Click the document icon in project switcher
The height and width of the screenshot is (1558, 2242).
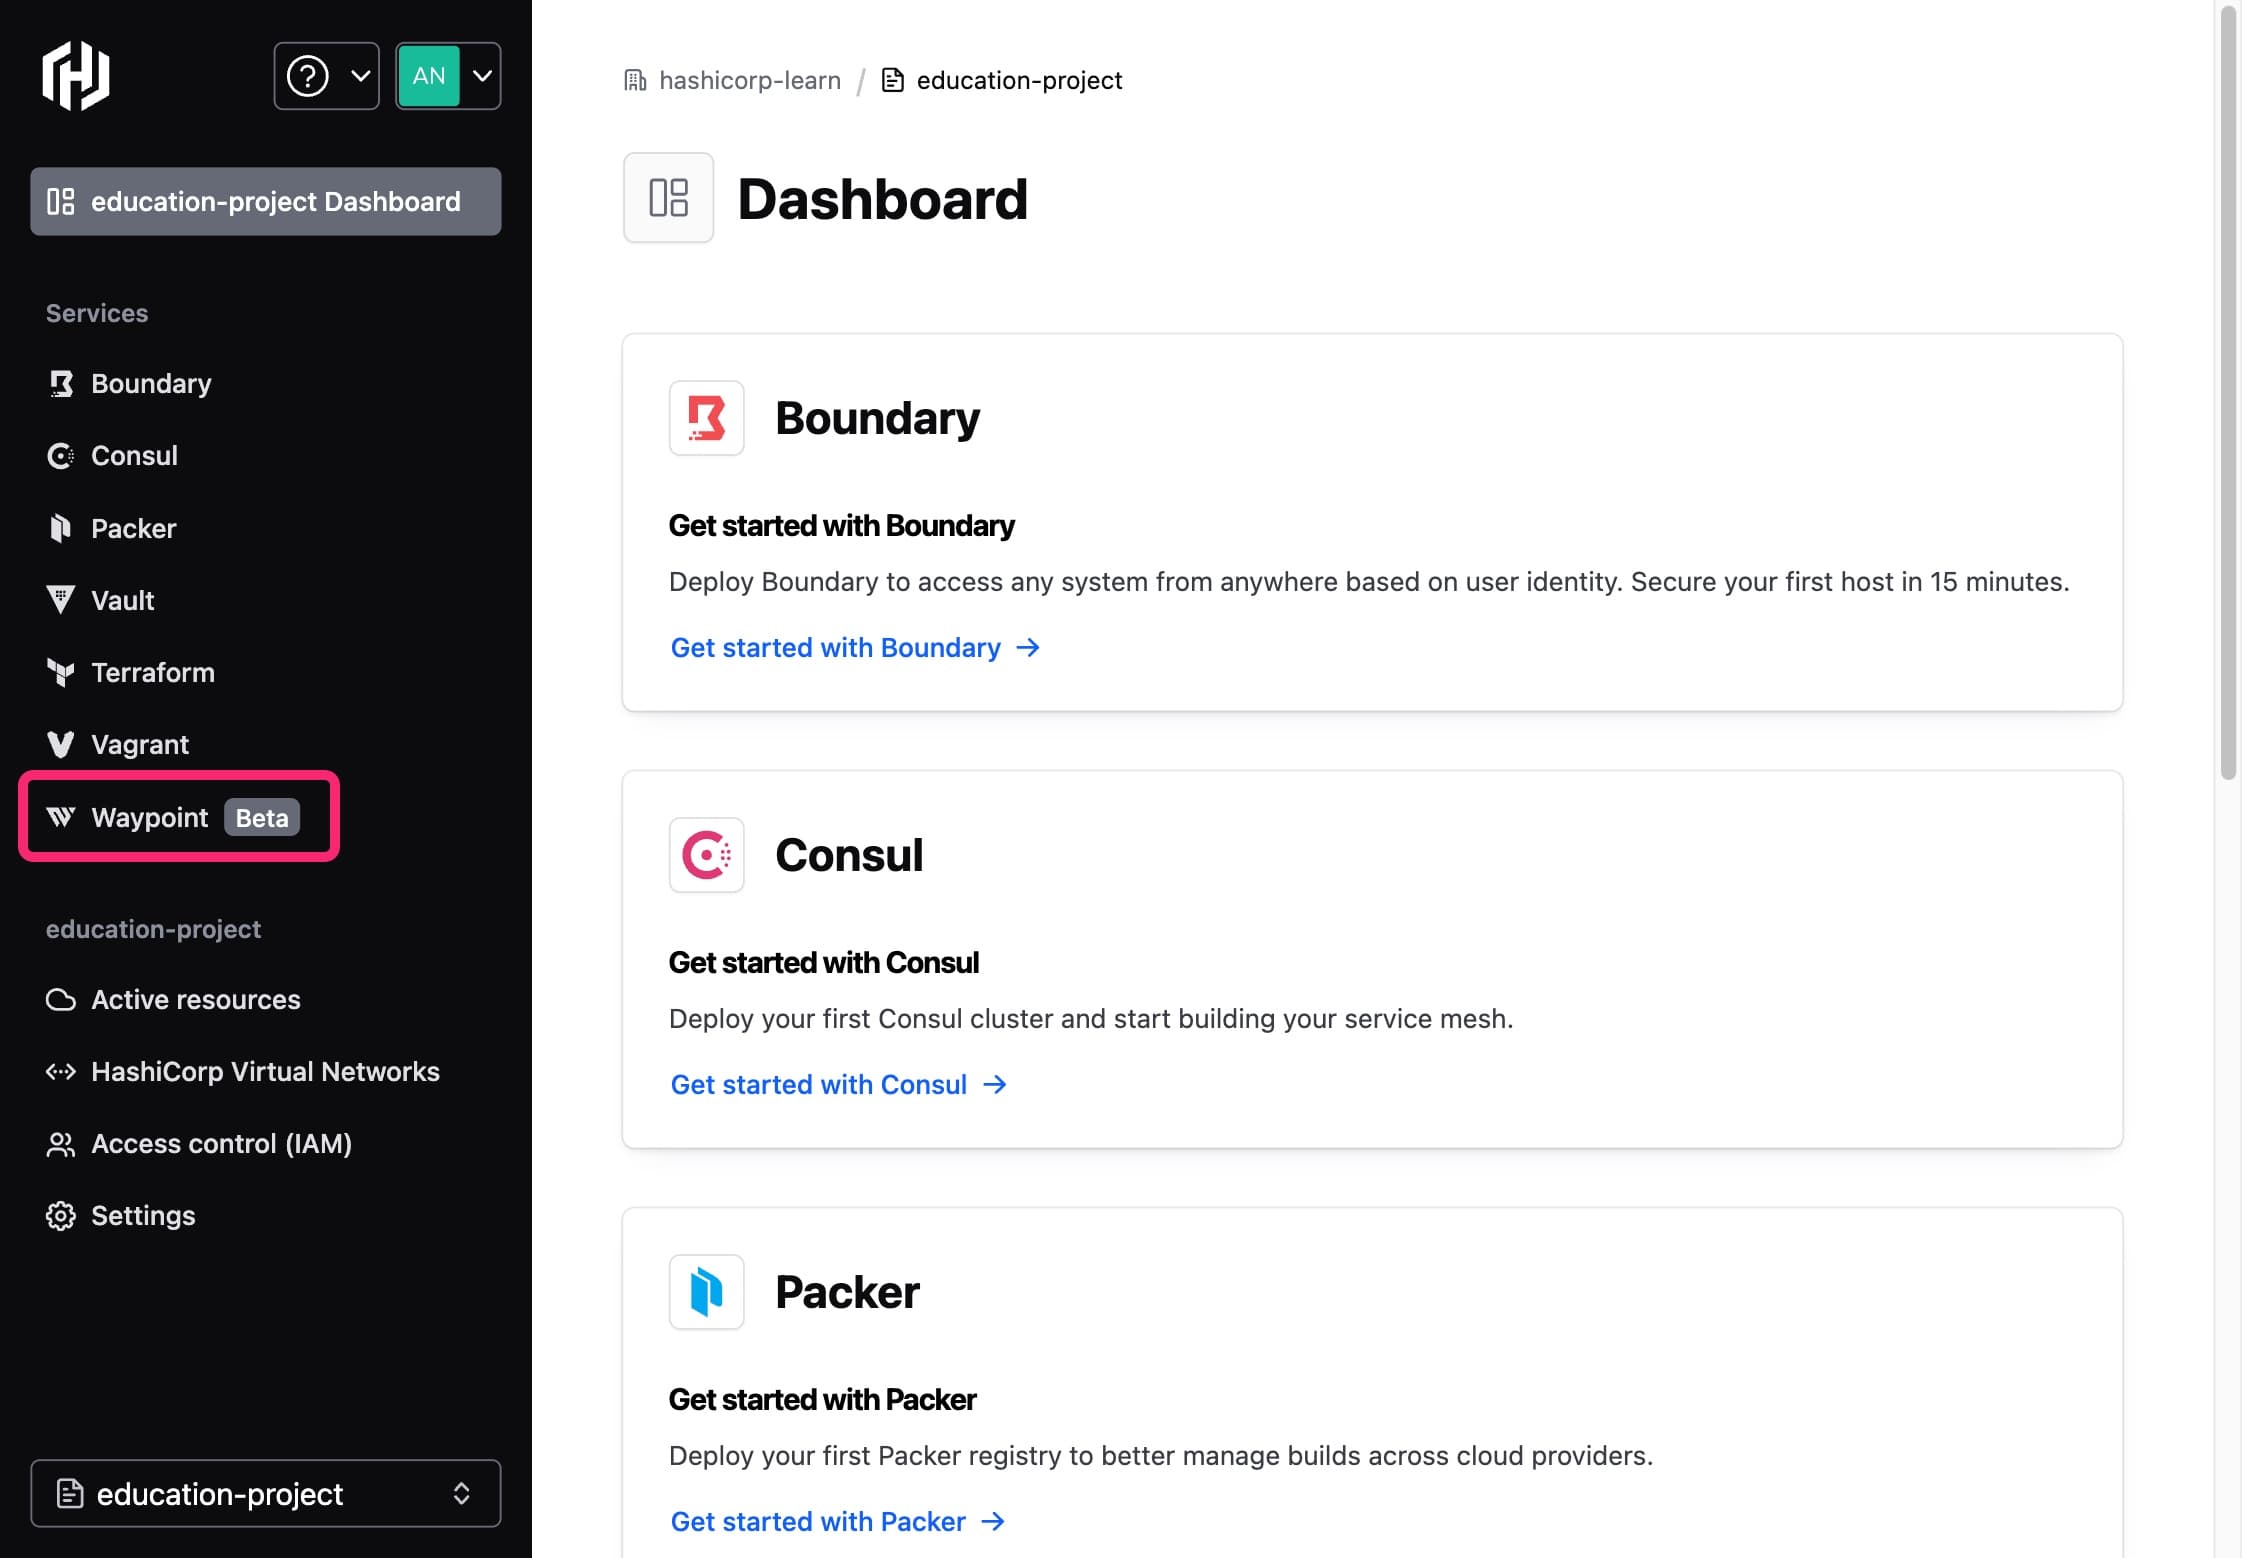(70, 1493)
